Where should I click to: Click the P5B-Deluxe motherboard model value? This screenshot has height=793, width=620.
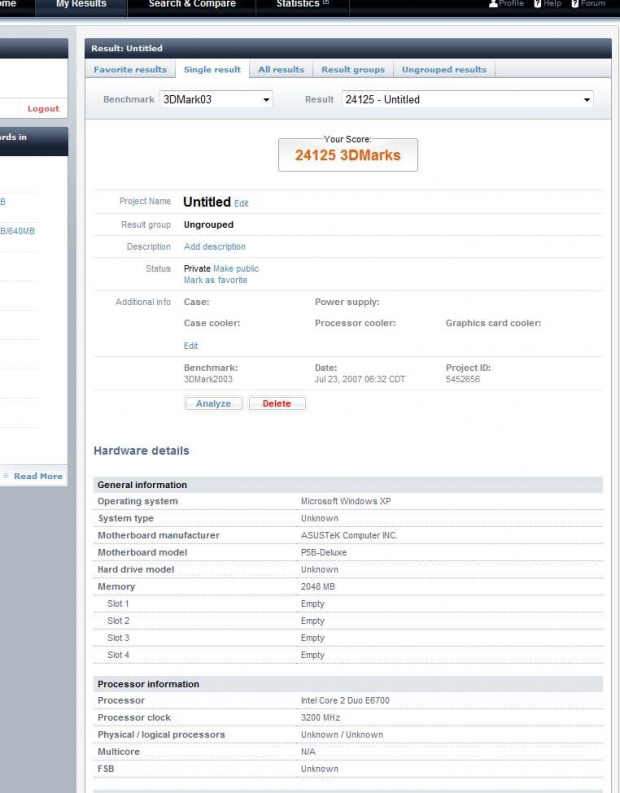click(x=324, y=552)
